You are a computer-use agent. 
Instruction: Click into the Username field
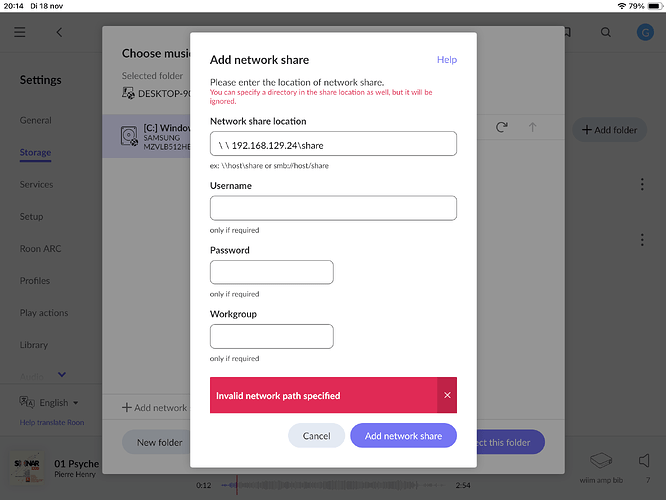point(333,208)
